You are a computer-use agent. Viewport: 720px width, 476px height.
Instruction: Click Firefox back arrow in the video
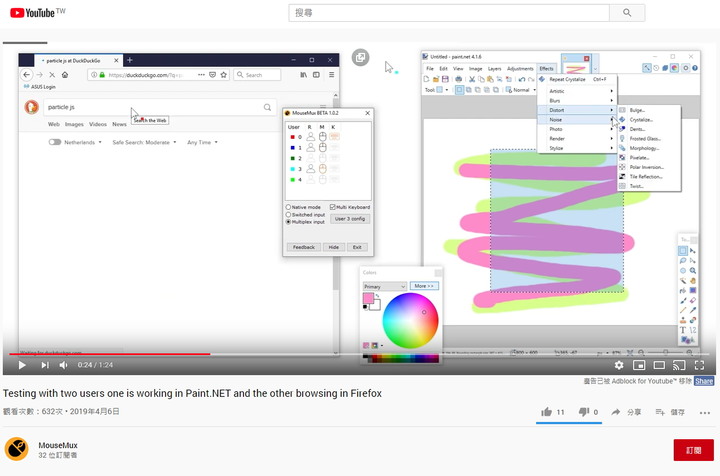click(27, 74)
